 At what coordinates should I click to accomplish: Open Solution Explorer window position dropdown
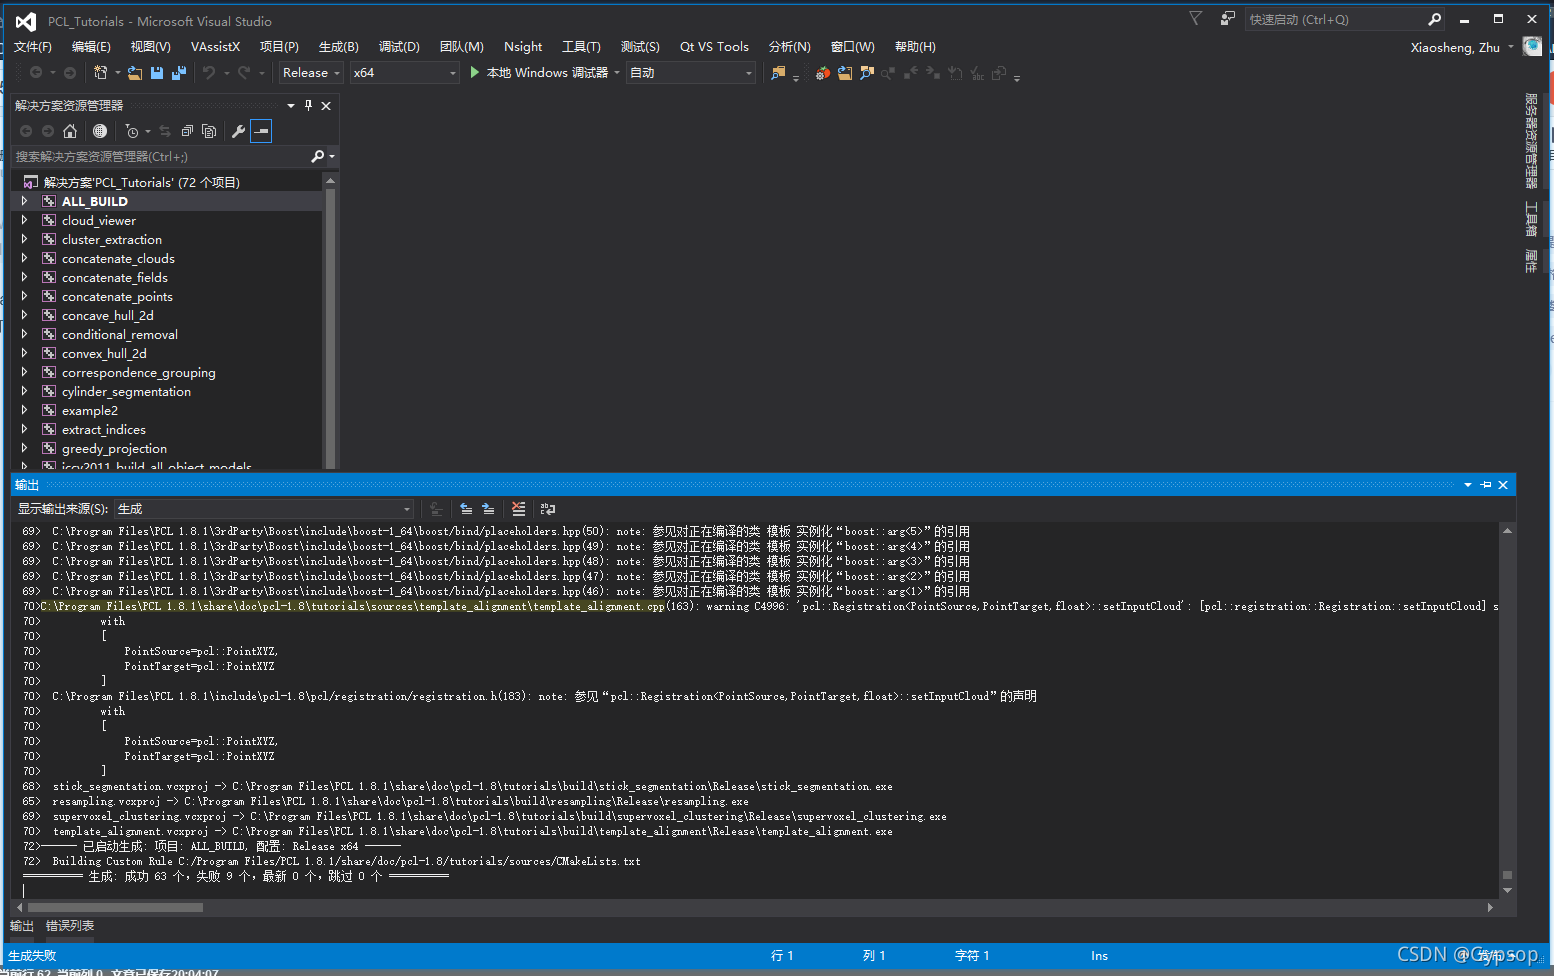tap(291, 105)
